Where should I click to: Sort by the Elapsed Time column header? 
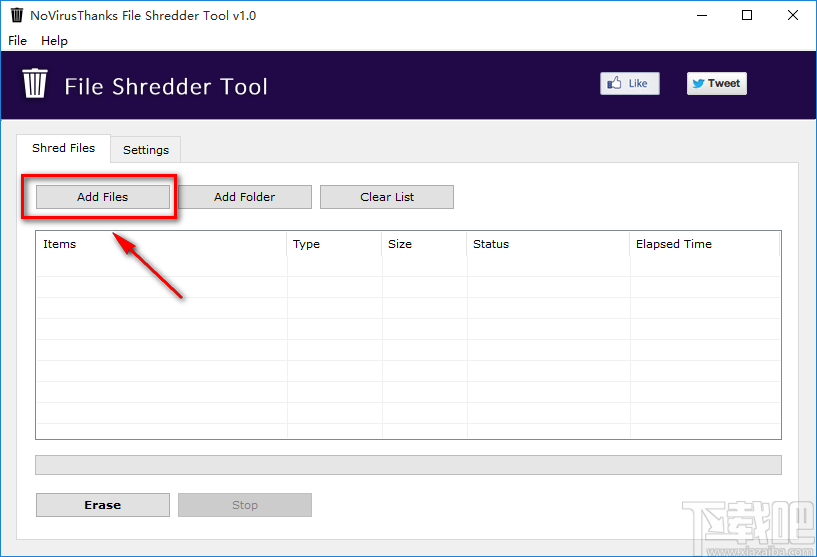705,244
